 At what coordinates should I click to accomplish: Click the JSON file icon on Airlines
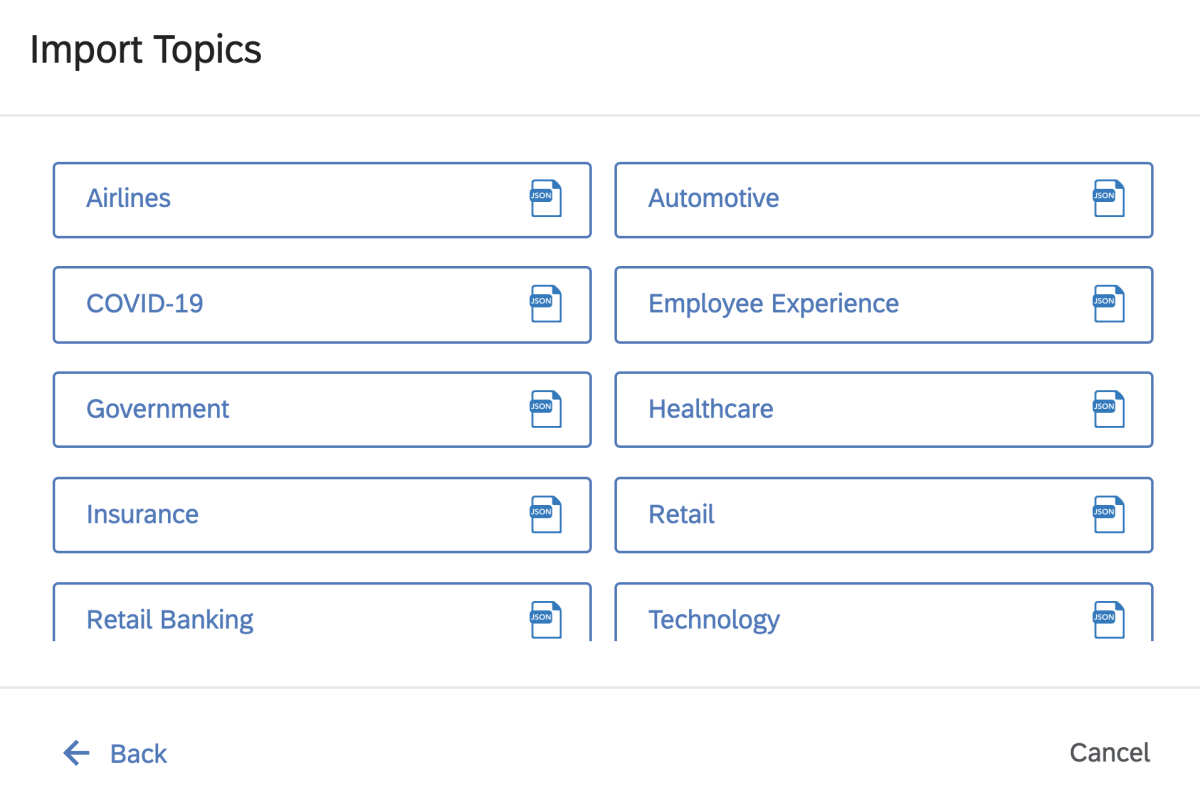pos(545,196)
